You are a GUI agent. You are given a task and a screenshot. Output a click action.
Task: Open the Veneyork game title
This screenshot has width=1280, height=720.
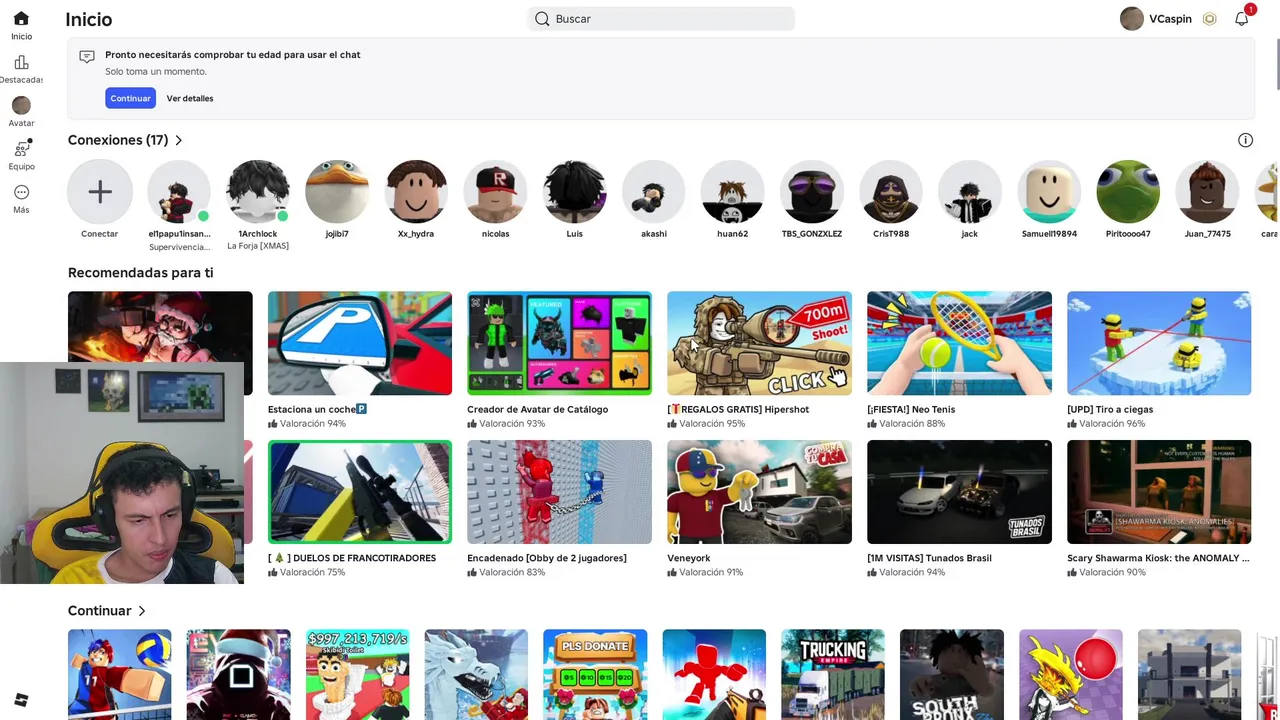[x=689, y=558]
